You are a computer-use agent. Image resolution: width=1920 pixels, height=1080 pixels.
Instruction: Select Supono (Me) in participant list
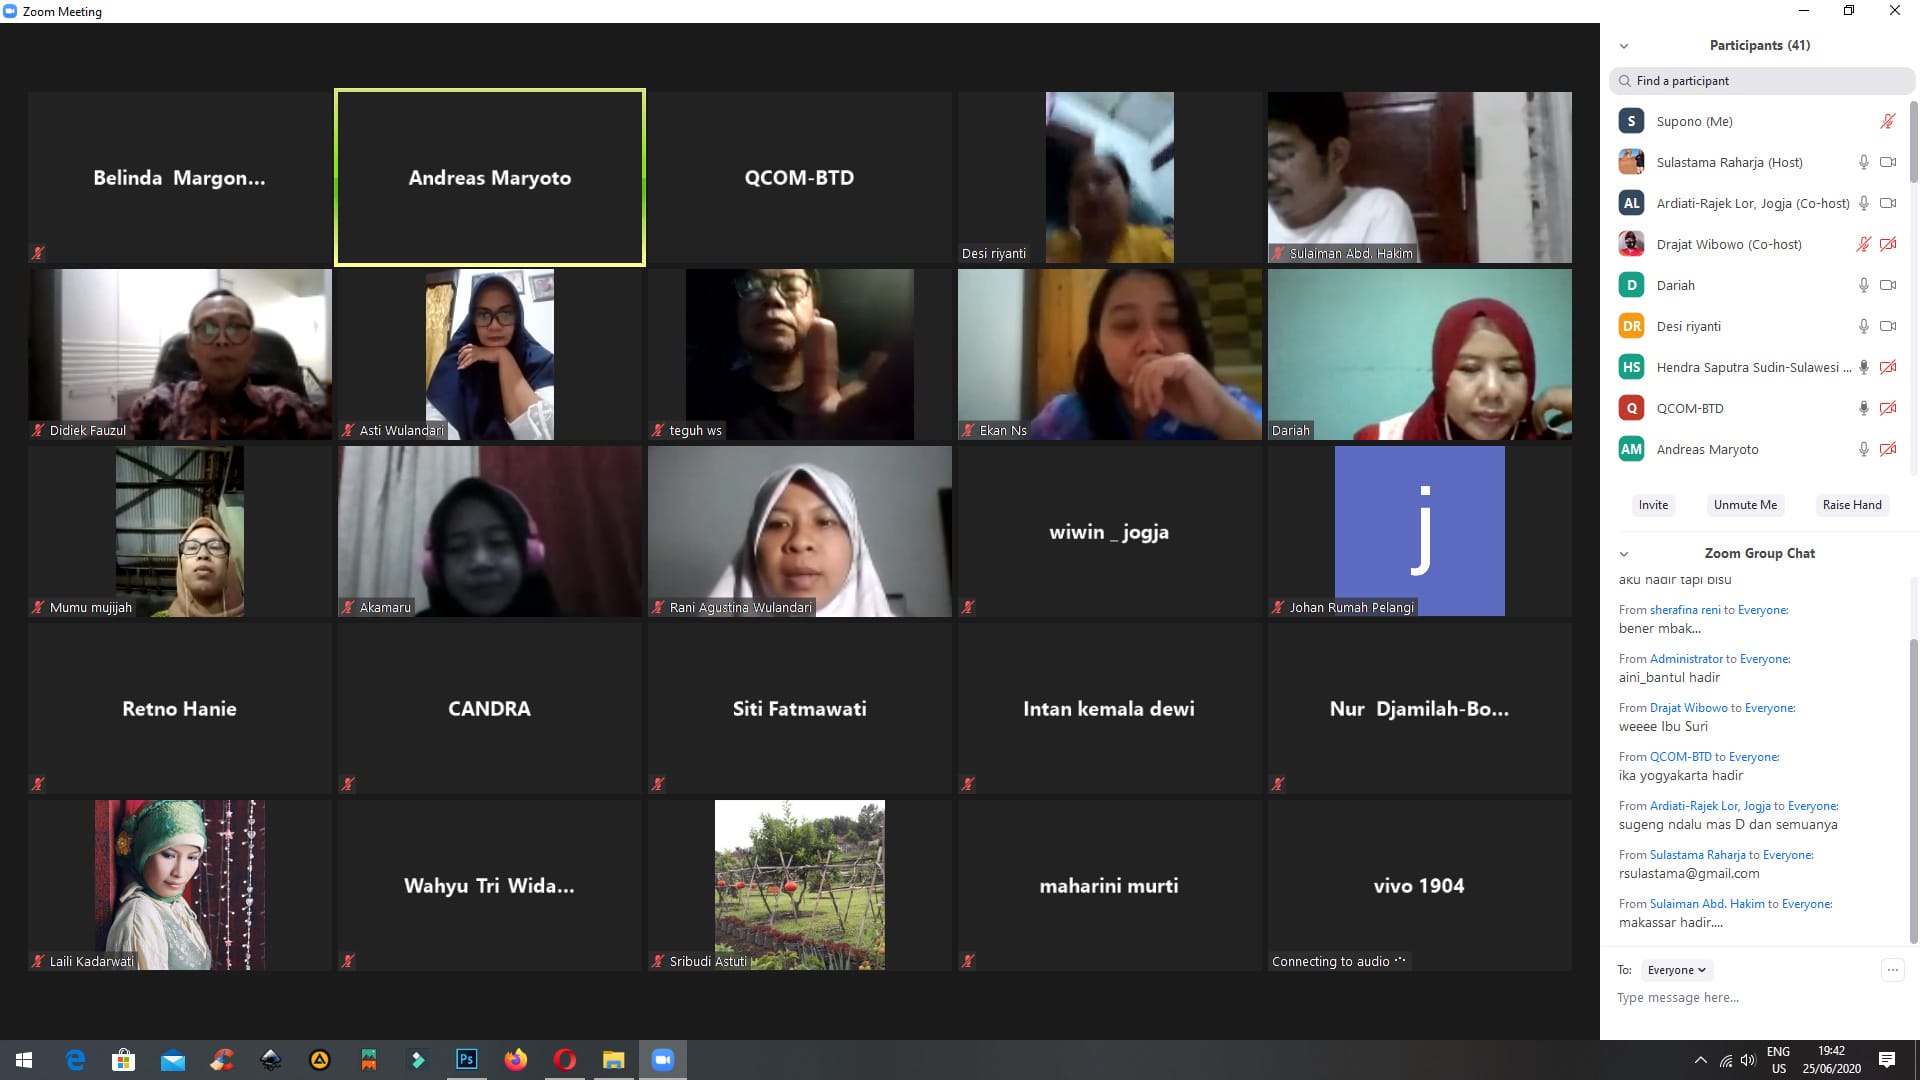(x=1694, y=121)
